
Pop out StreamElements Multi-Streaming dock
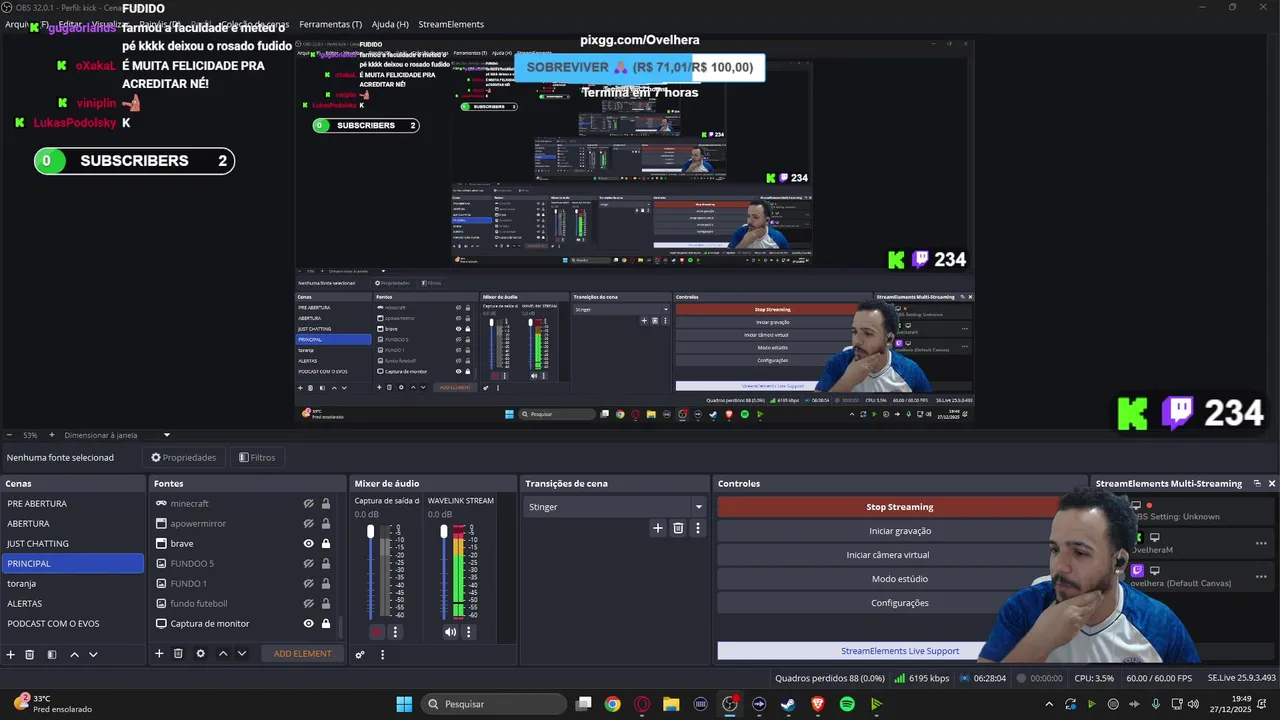[x=1257, y=483]
